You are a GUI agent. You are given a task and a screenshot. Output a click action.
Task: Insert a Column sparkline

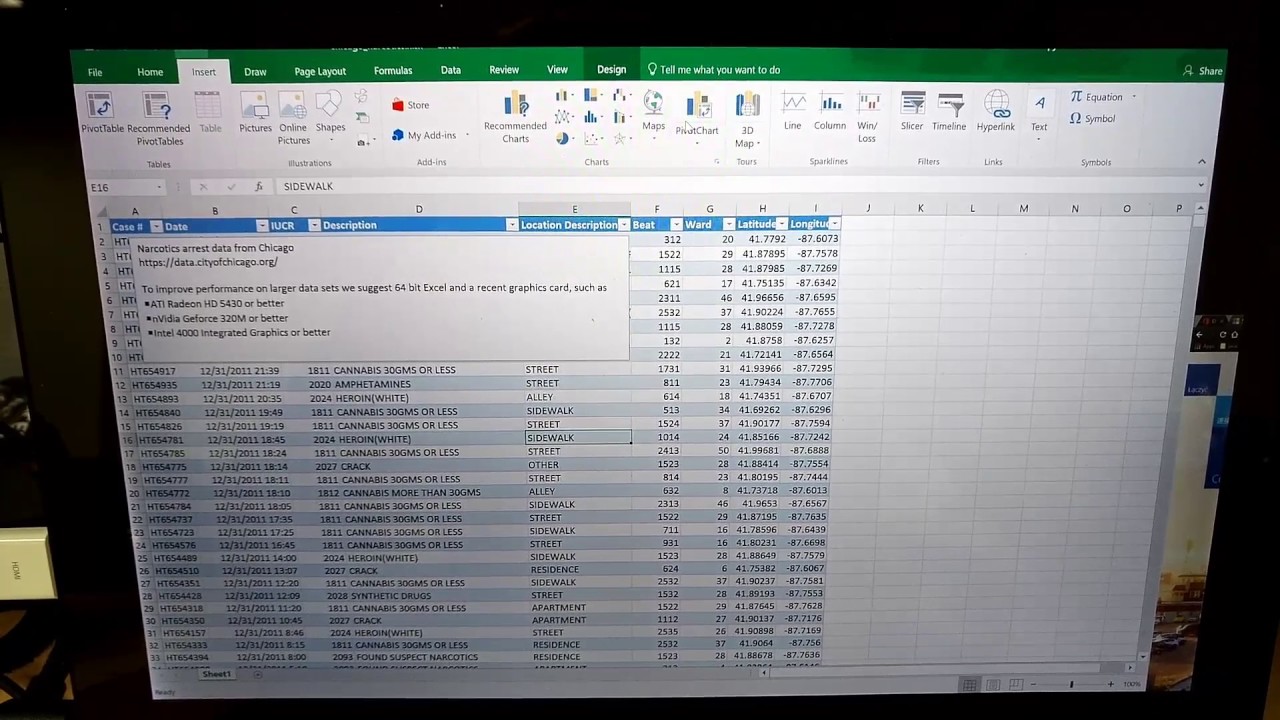point(830,112)
